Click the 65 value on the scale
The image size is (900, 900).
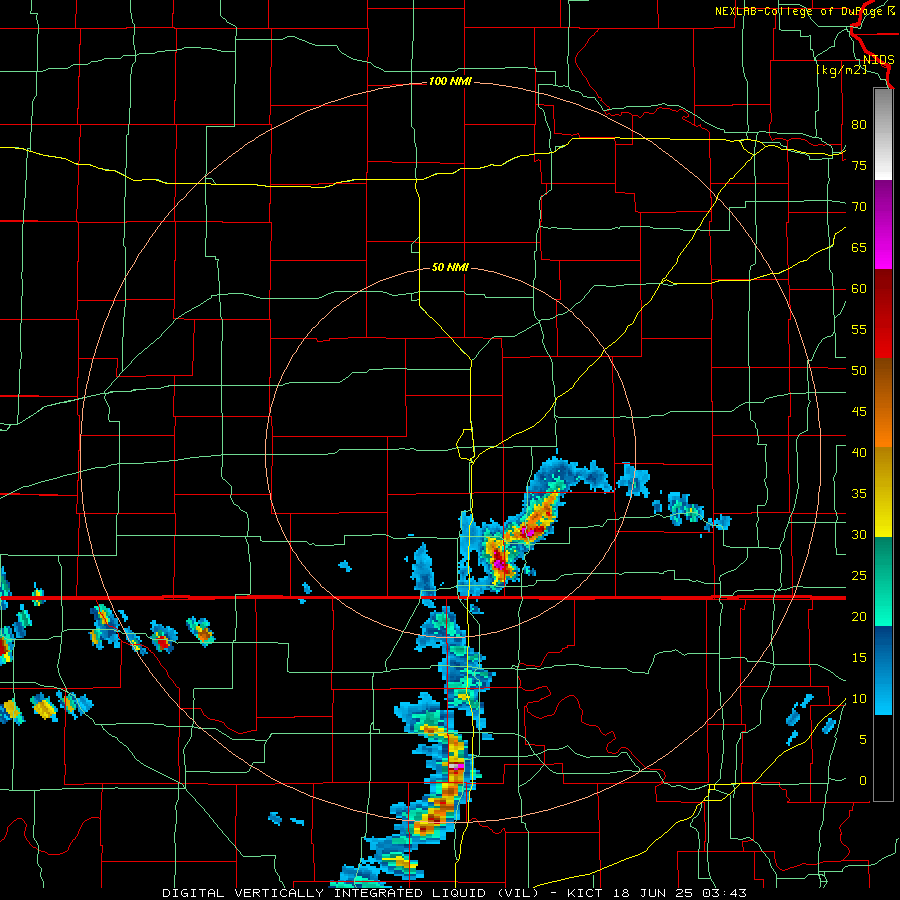(x=859, y=247)
